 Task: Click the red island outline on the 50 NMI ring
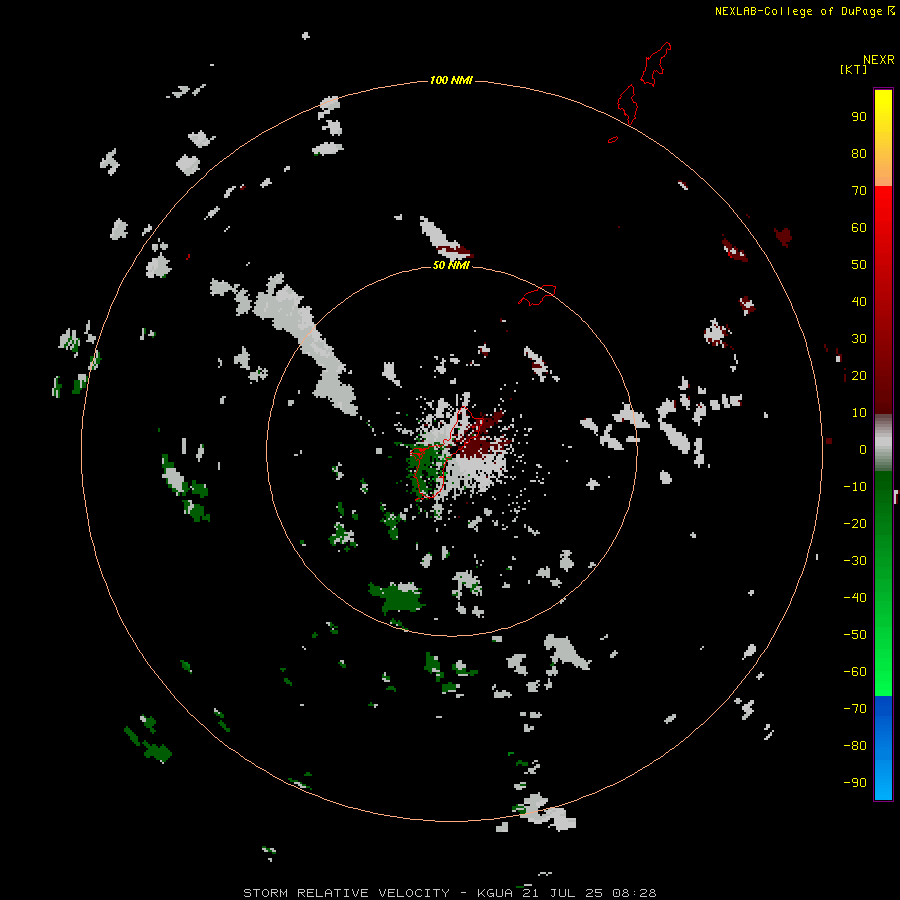537,295
